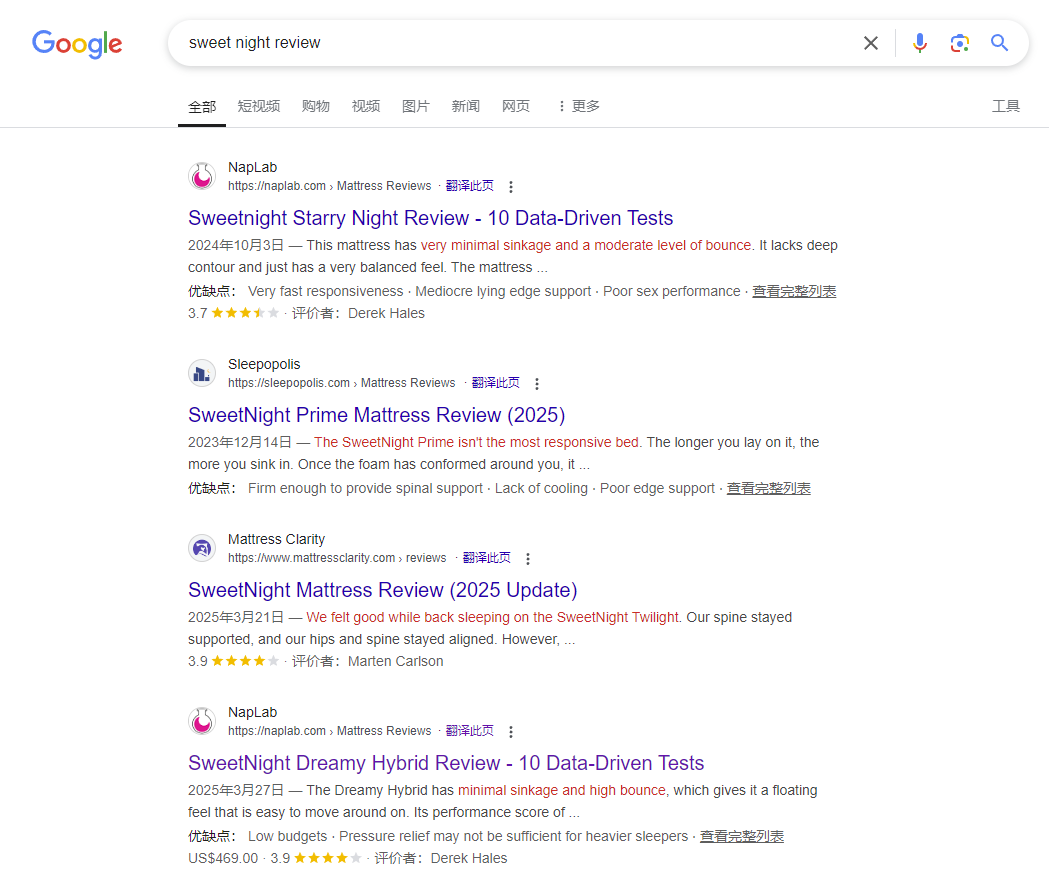Click the US$469.00 price text

[x=223, y=858]
